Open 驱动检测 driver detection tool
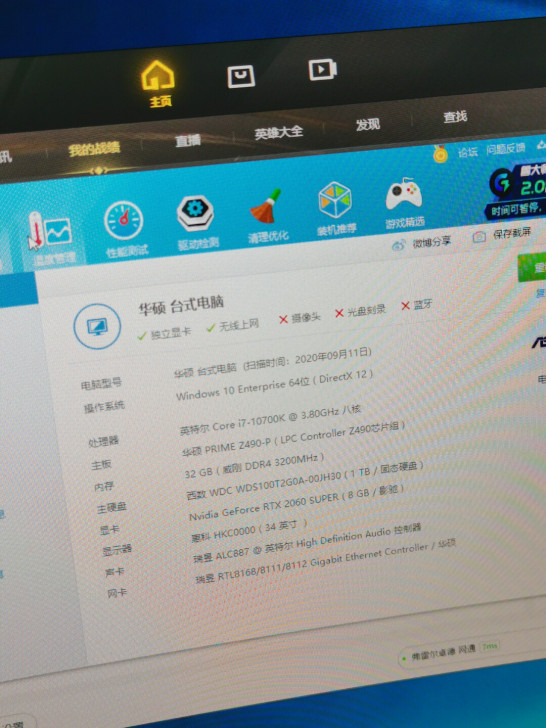Screen dimensions: 546x728 click(196, 223)
